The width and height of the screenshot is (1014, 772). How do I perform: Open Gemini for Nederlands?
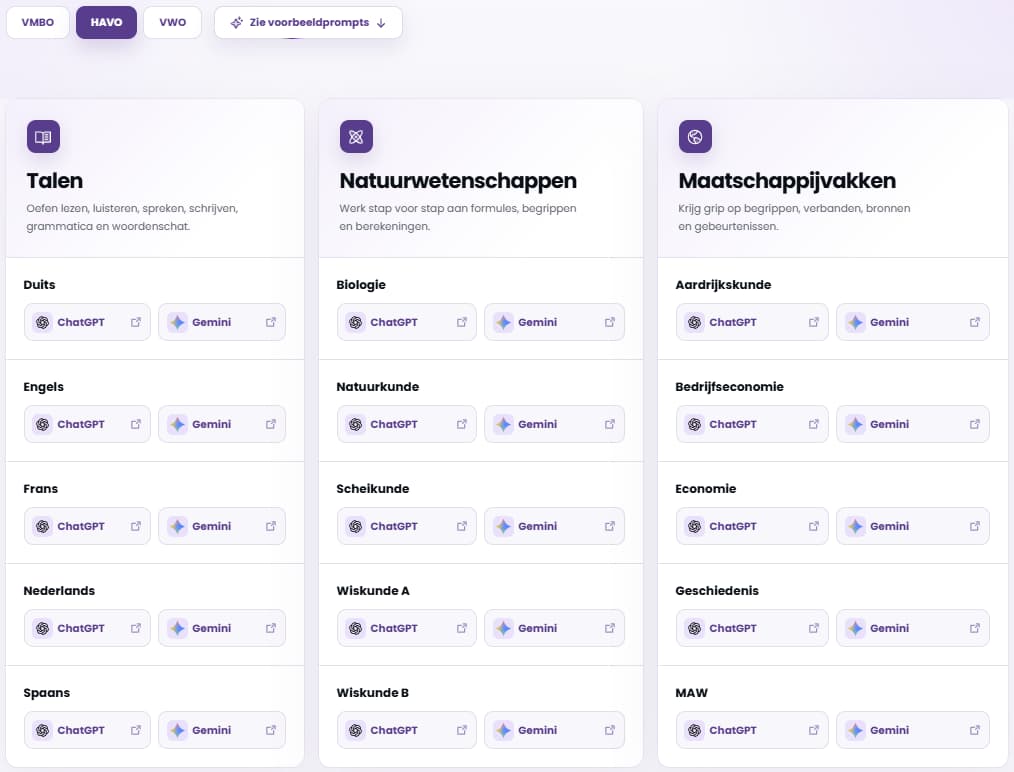tap(222, 628)
